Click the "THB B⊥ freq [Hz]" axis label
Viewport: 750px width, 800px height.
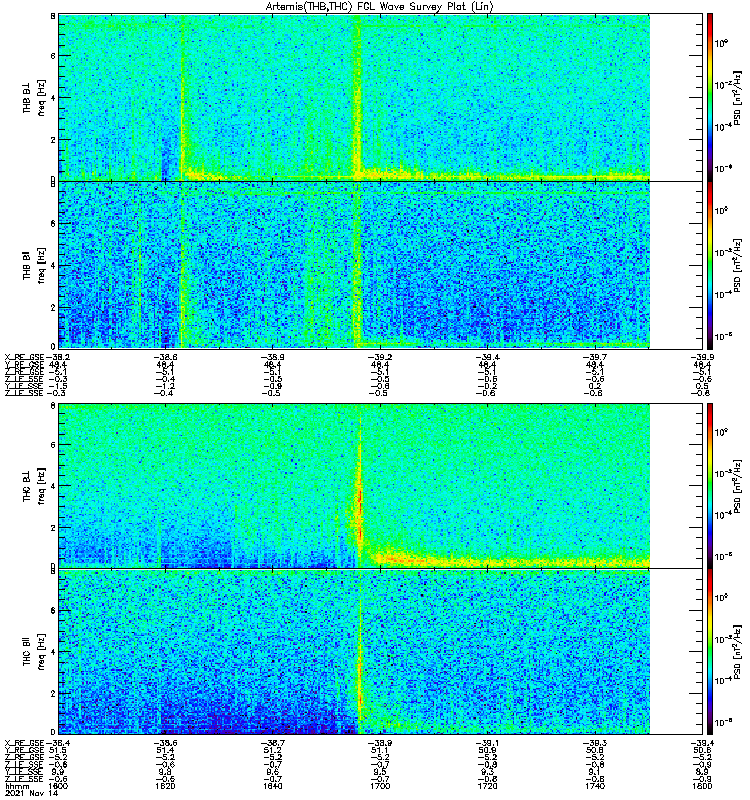click(x=34, y=97)
